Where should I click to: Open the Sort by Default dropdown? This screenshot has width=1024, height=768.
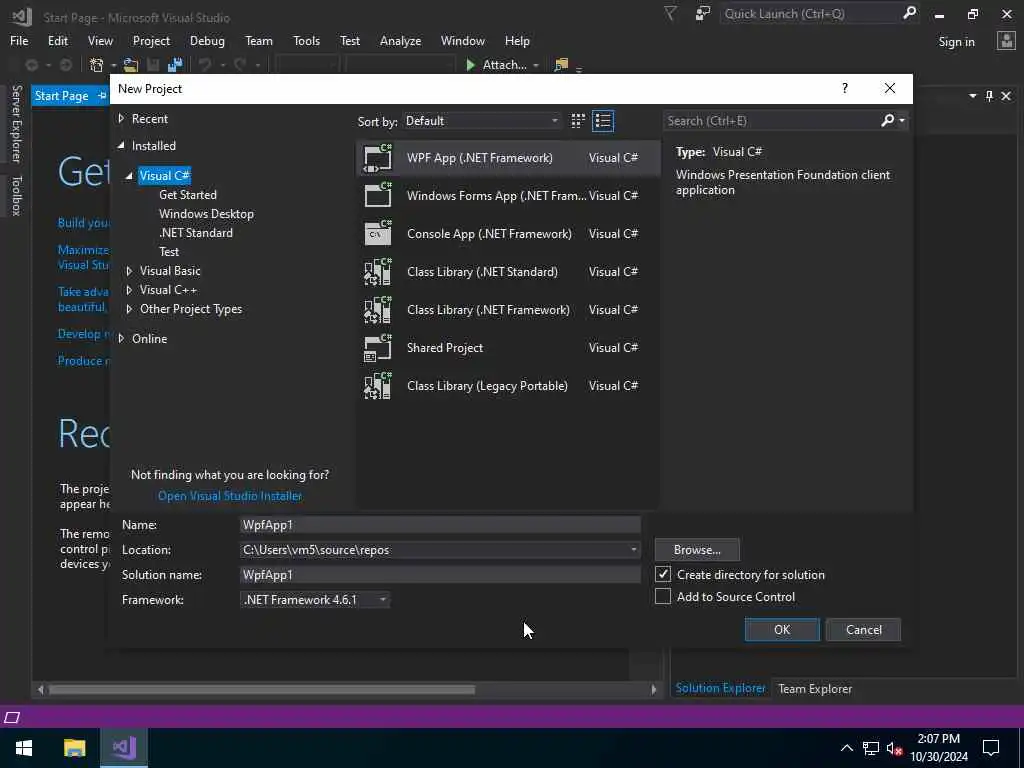pyautogui.click(x=481, y=121)
